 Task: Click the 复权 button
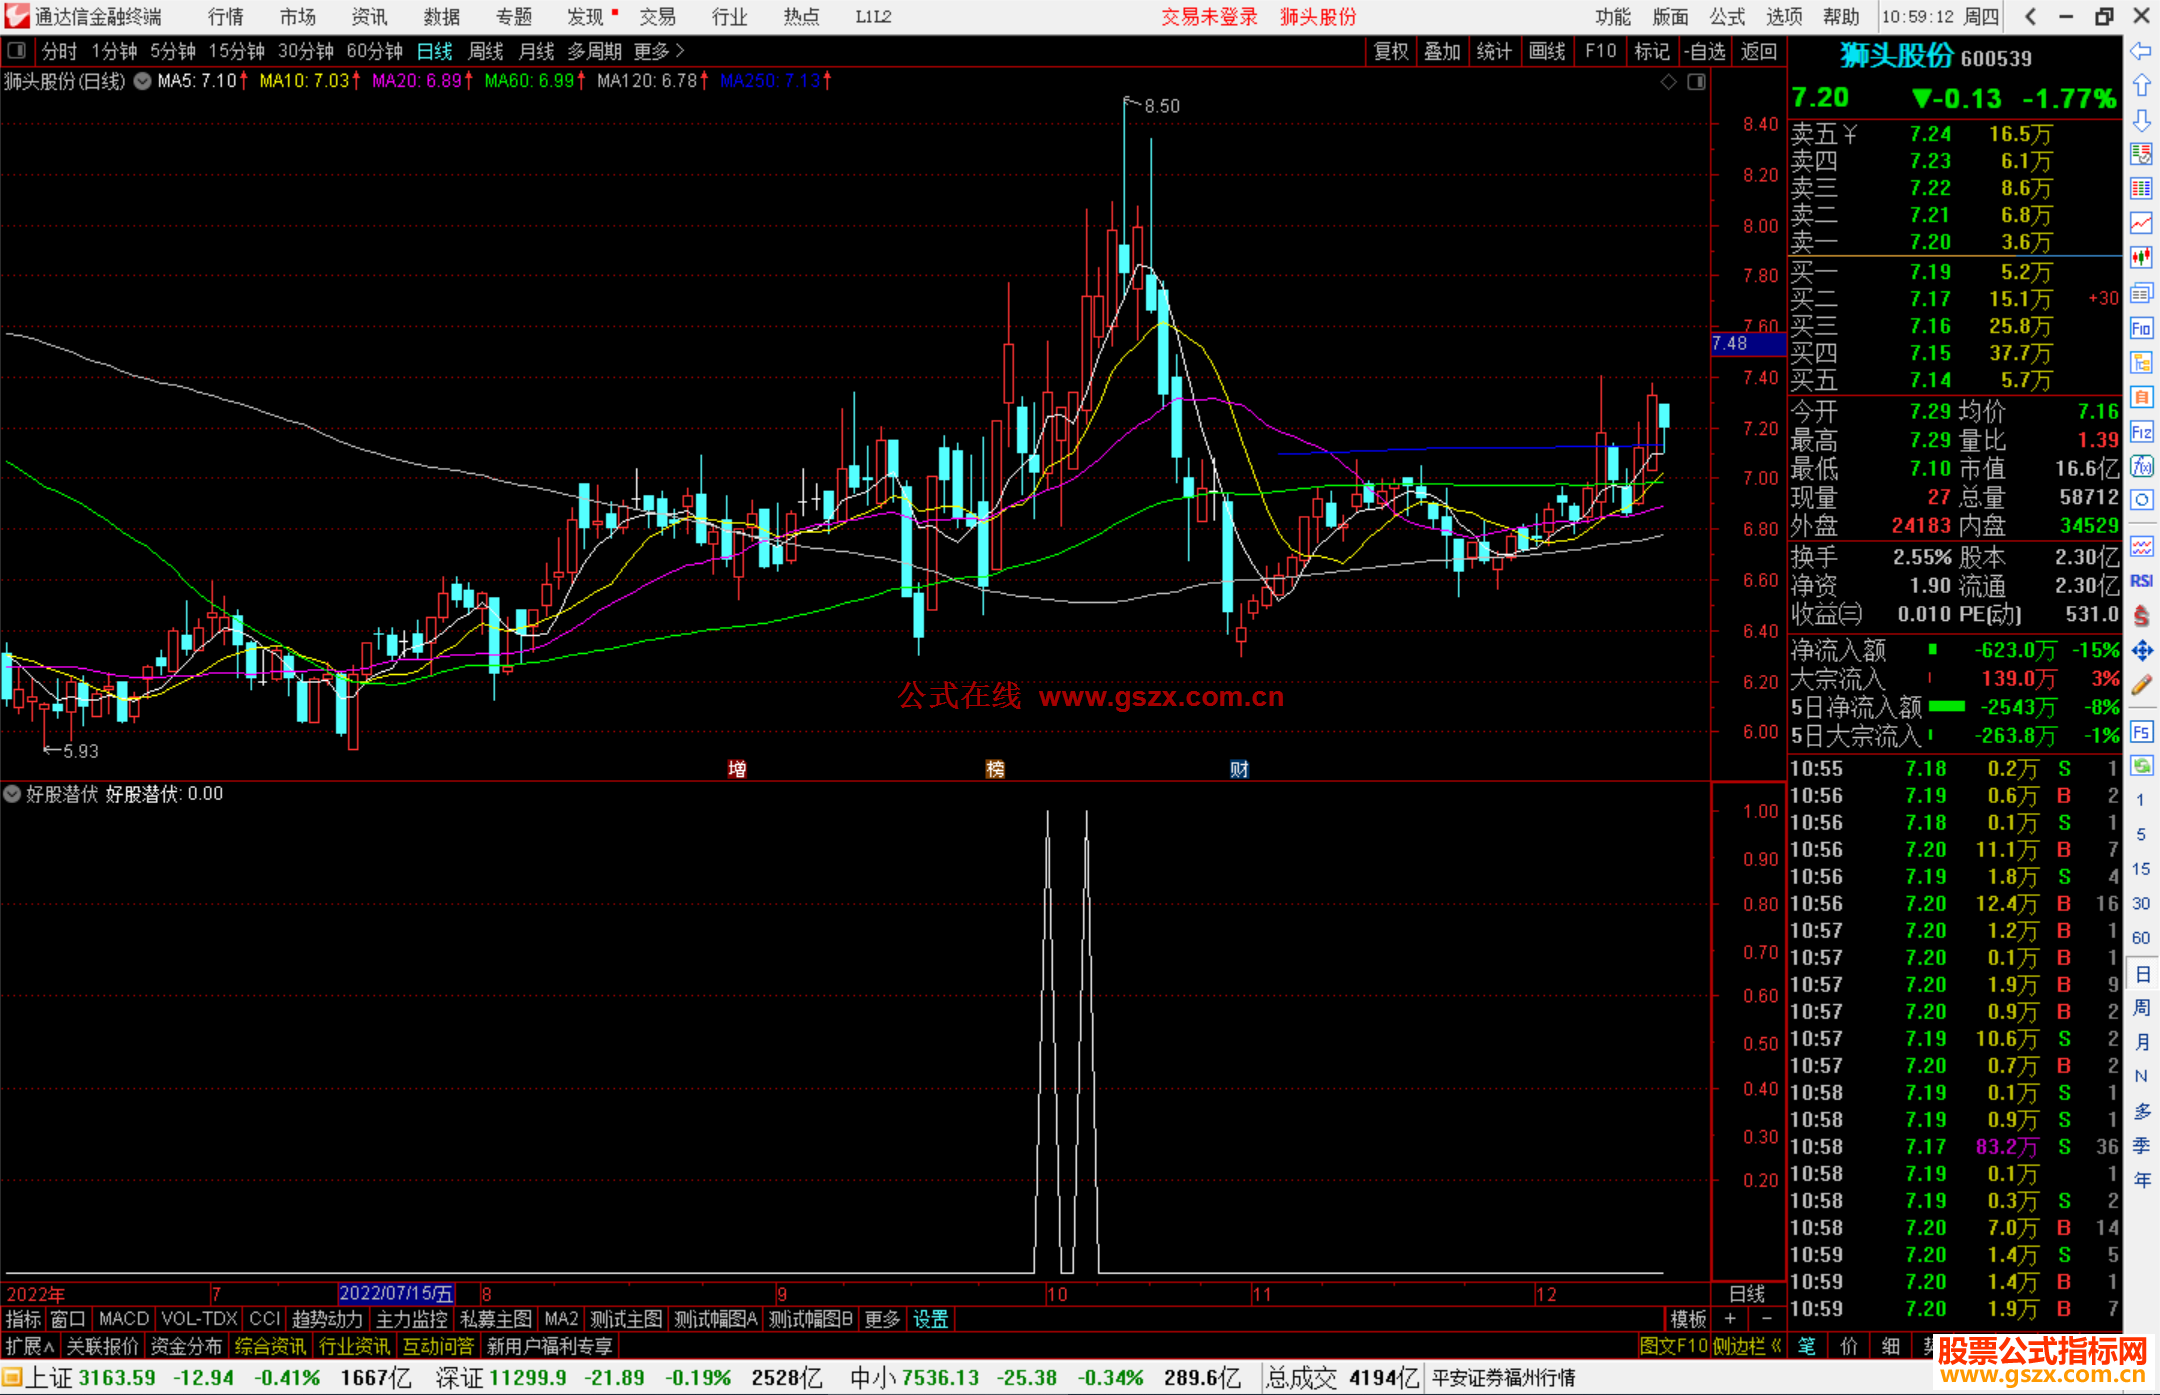point(1390,51)
